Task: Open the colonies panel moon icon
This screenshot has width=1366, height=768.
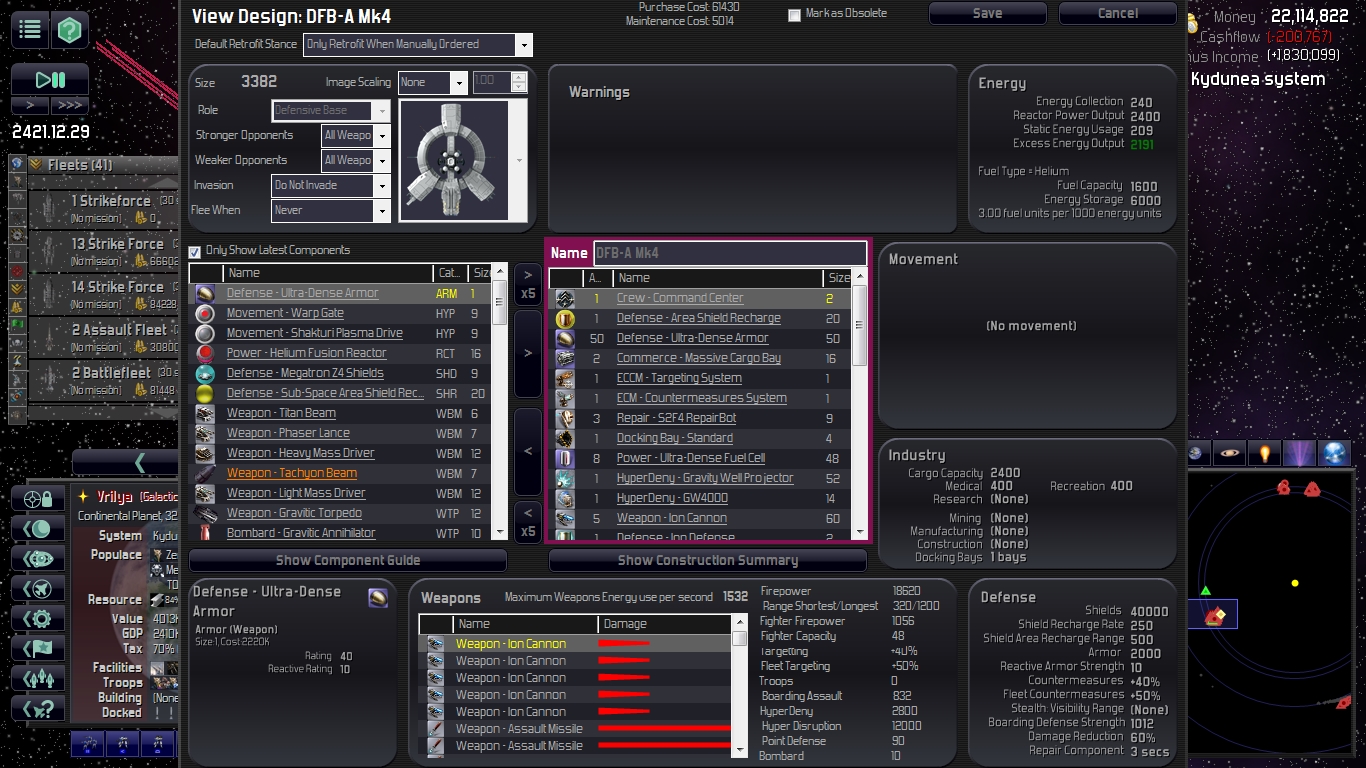Action: tap(38, 528)
